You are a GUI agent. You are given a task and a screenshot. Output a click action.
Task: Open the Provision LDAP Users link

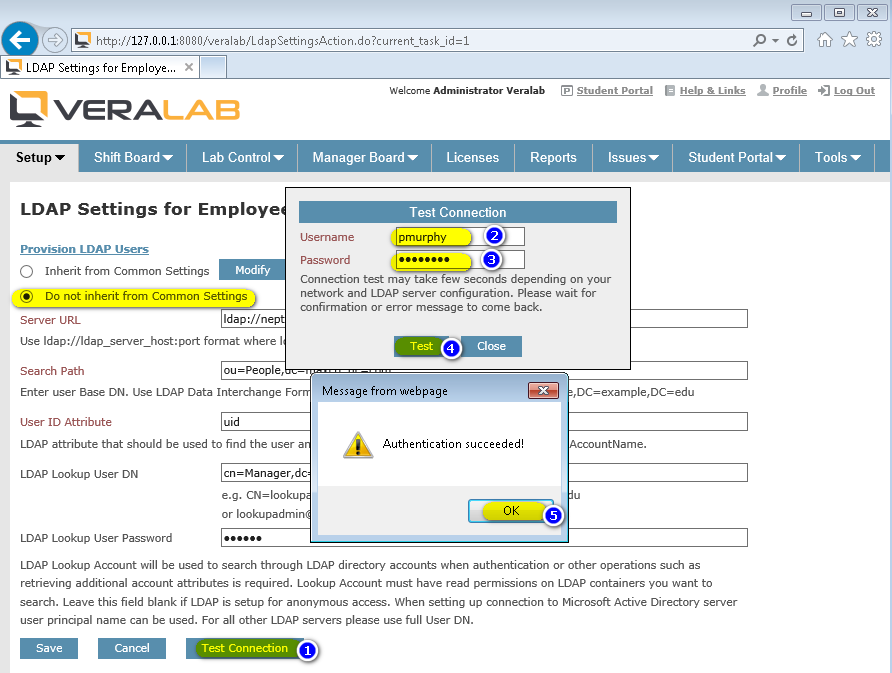(84, 249)
